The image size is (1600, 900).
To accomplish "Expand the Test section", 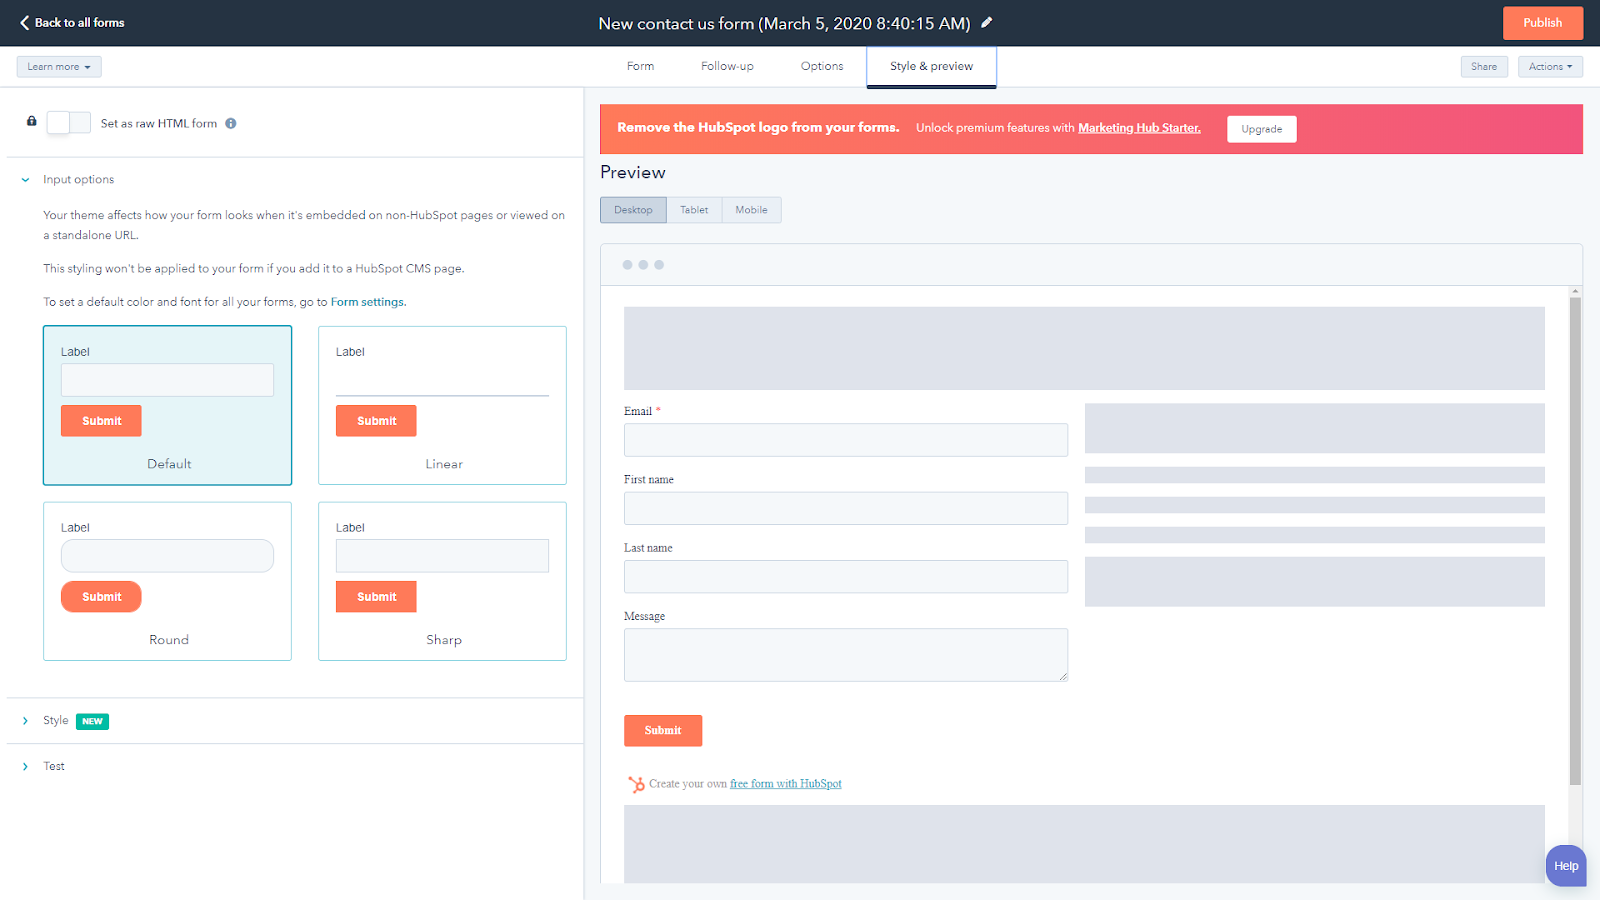I will (x=26, y=767).
